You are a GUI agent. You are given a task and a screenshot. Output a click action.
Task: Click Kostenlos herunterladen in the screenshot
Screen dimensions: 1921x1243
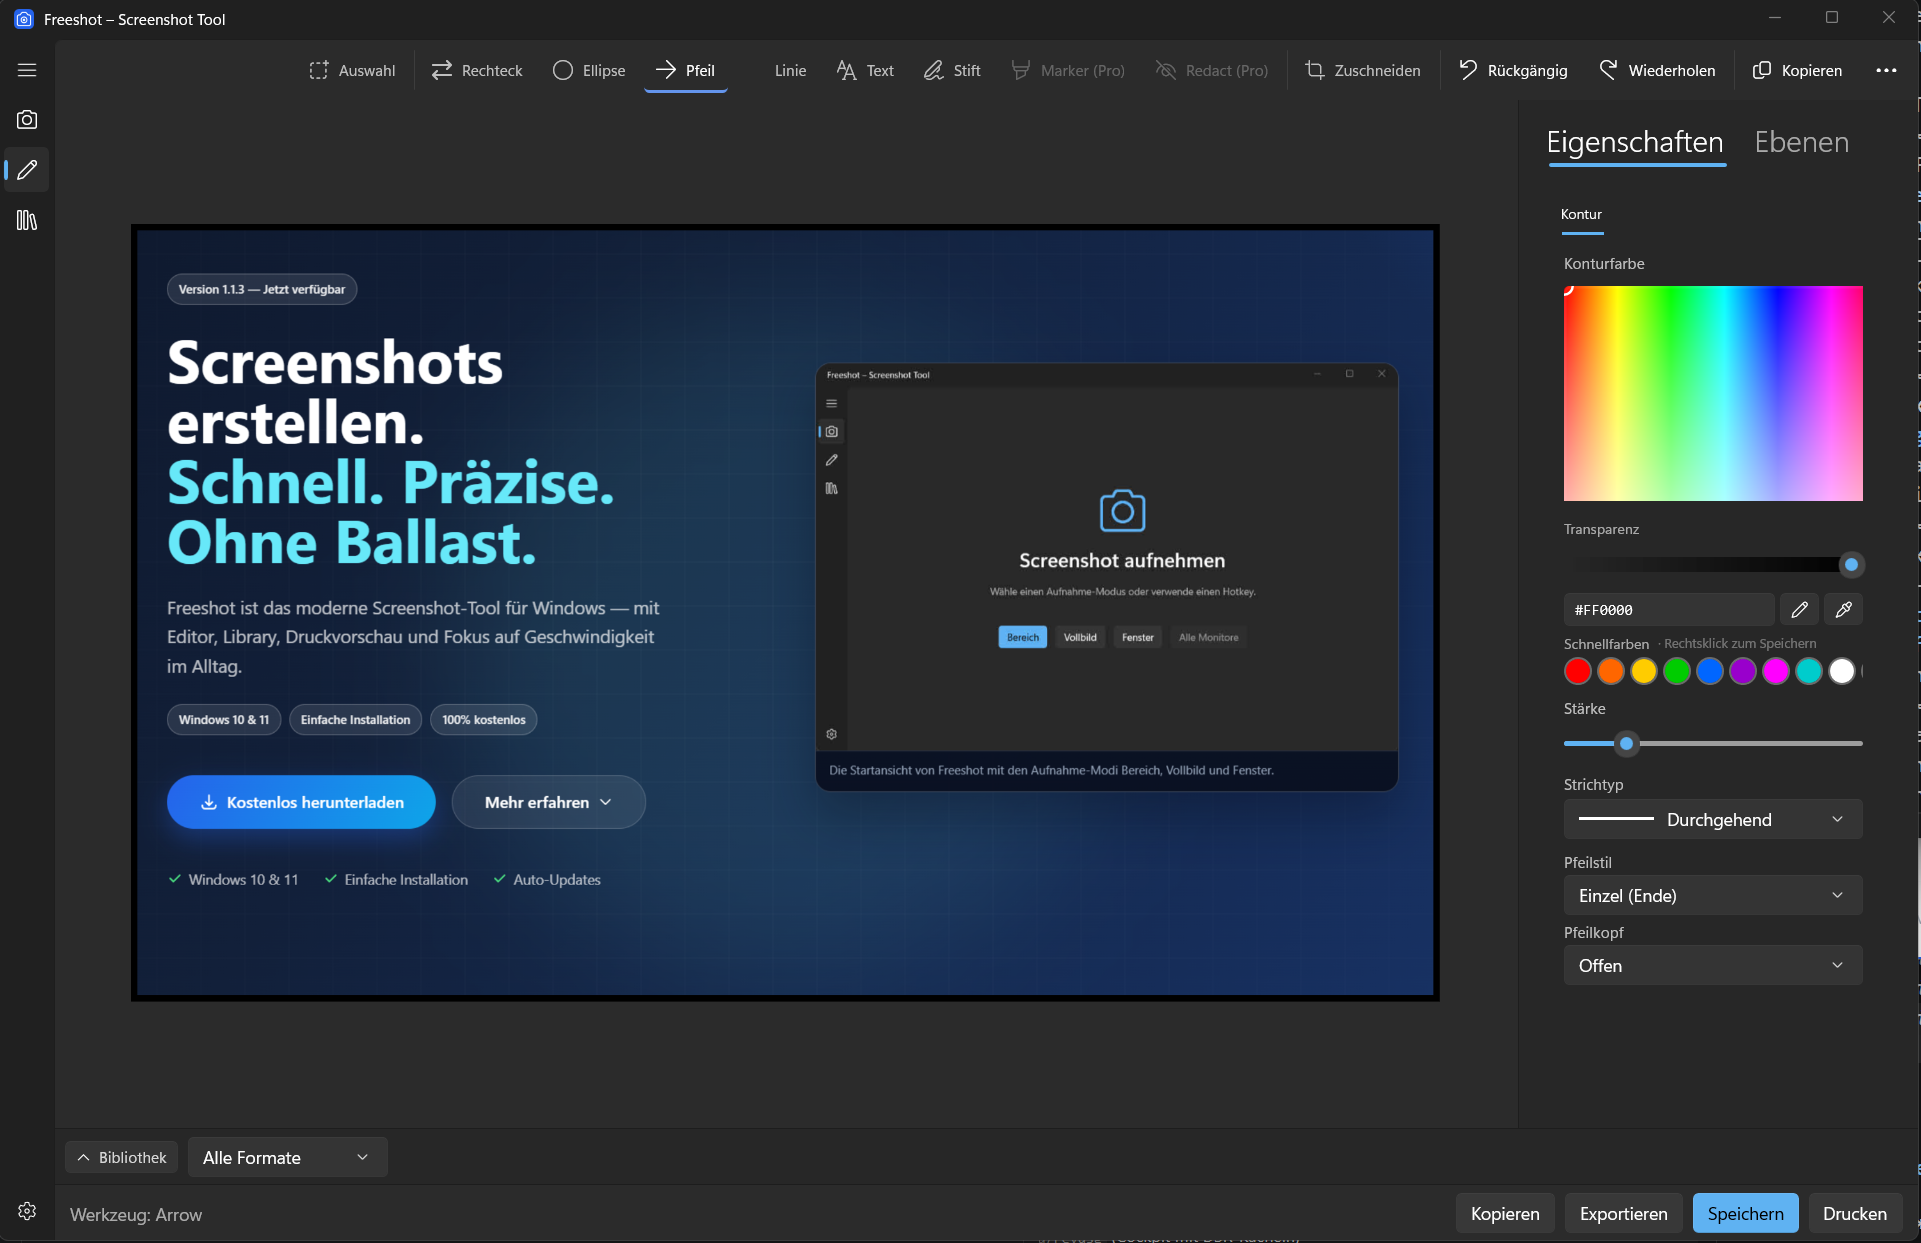point(301,802)
